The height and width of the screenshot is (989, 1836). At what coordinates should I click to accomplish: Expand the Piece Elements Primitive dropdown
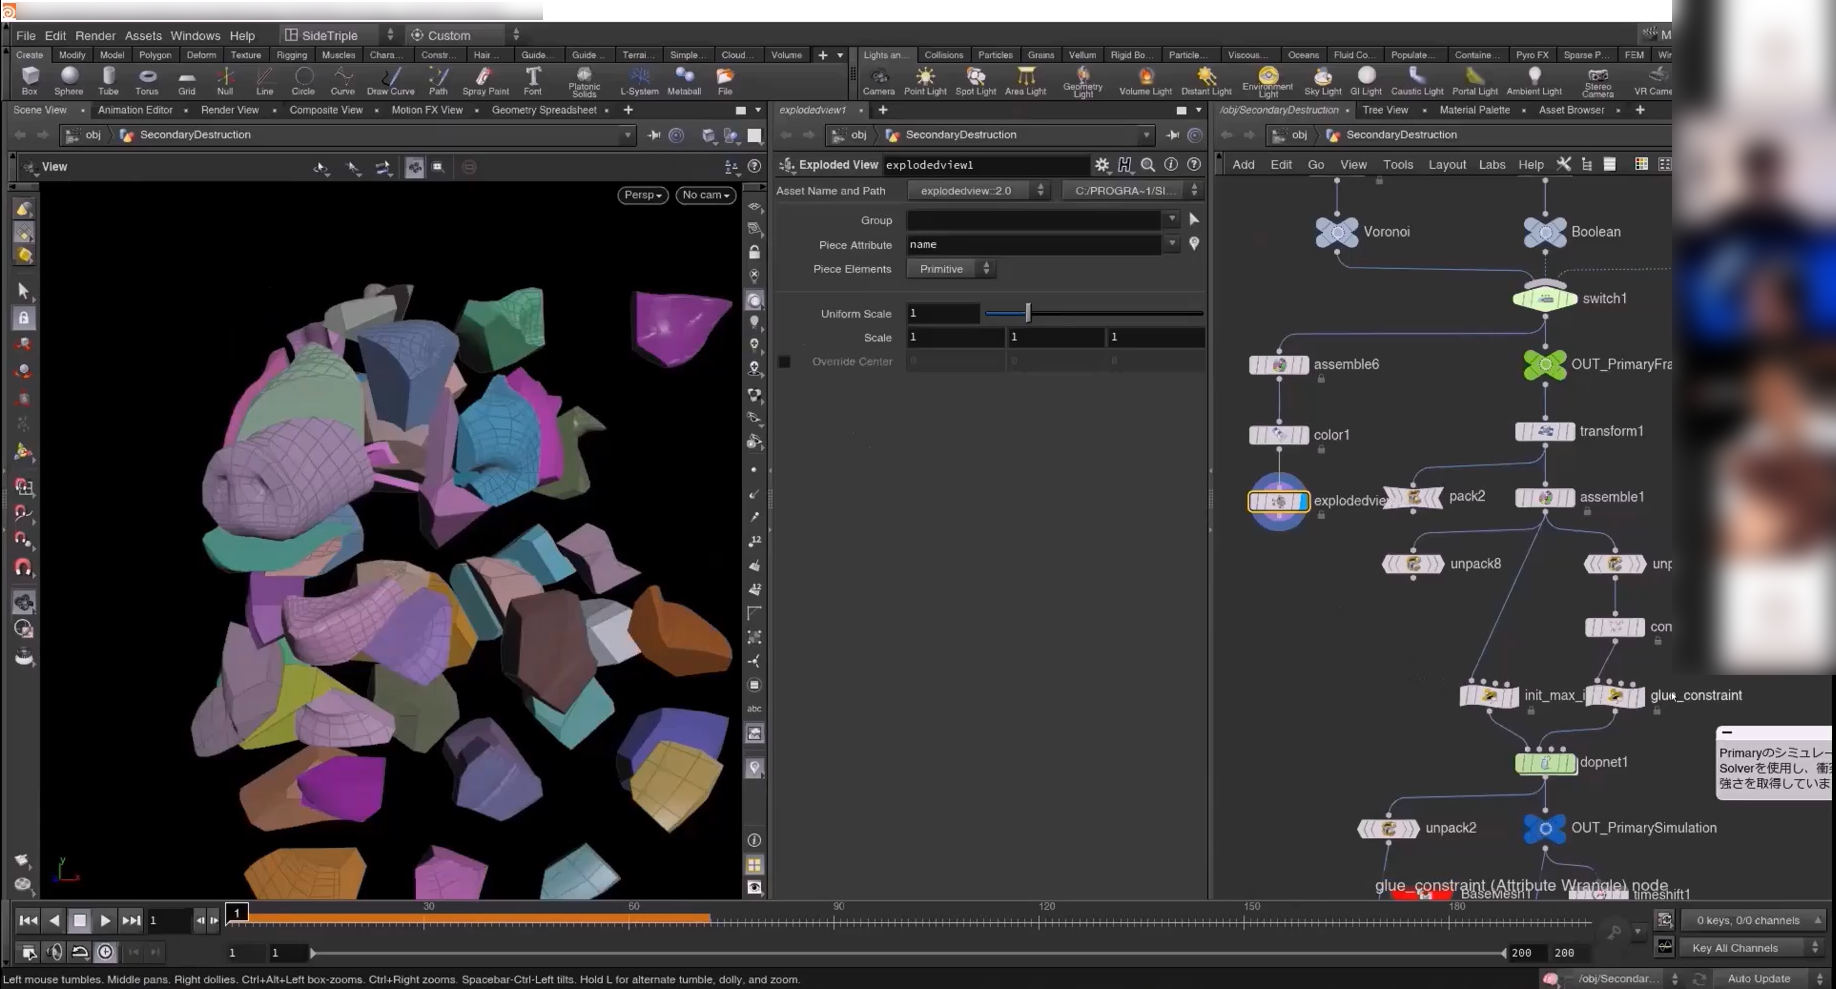[x=951, y=269]
